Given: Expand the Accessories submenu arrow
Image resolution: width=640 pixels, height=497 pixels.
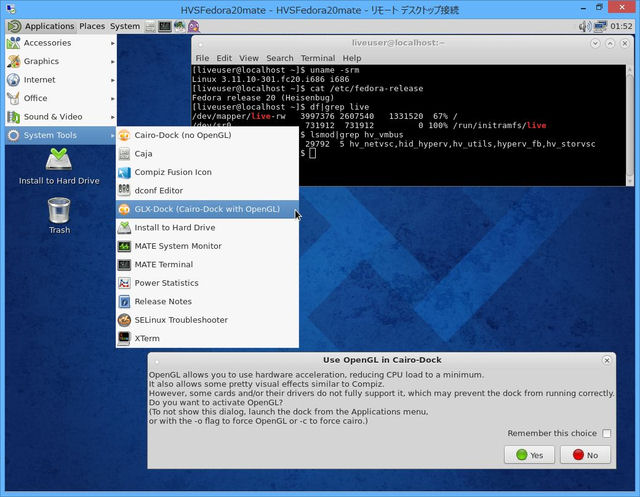Looking at the screenshot, I should pyautogui.click(x=113, y=43).
